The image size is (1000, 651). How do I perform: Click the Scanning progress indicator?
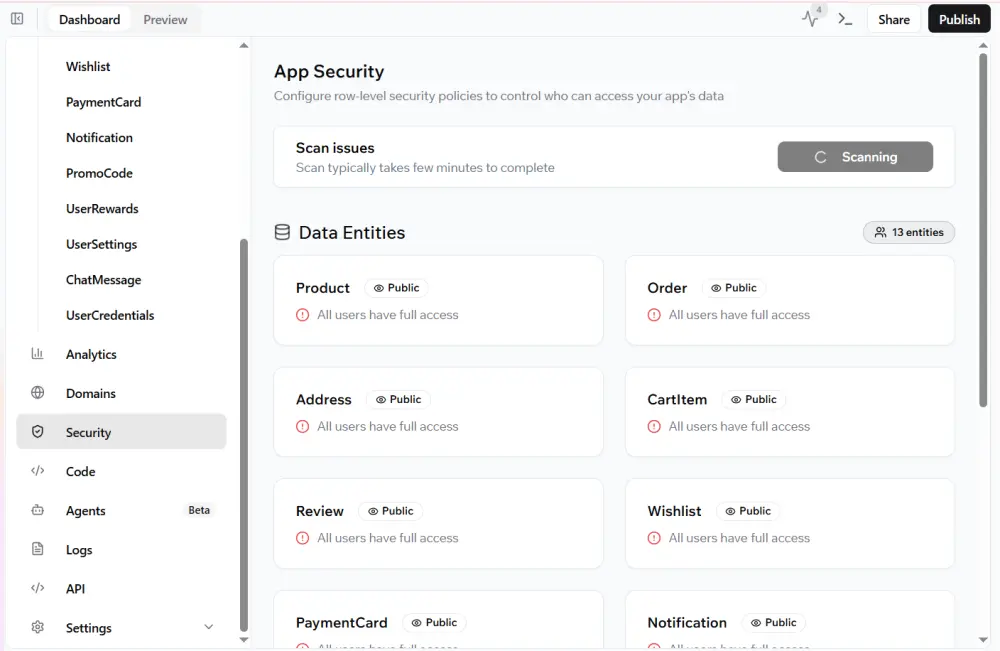point(855,156)
